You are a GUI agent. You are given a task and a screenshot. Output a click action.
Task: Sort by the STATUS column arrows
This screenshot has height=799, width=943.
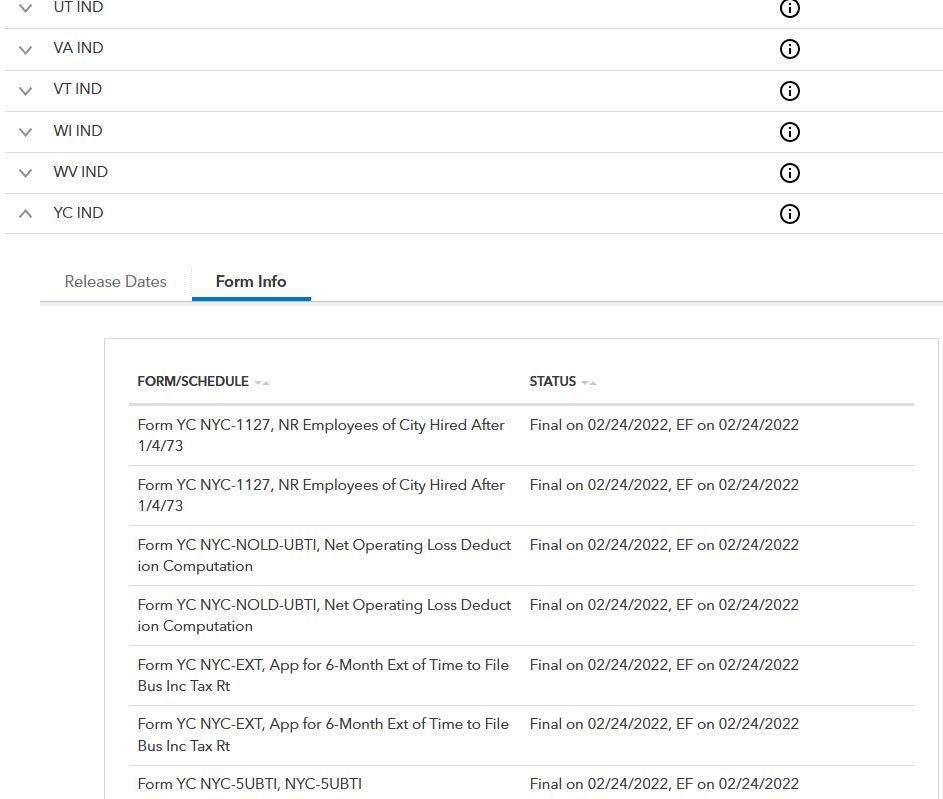click(589, 382)
